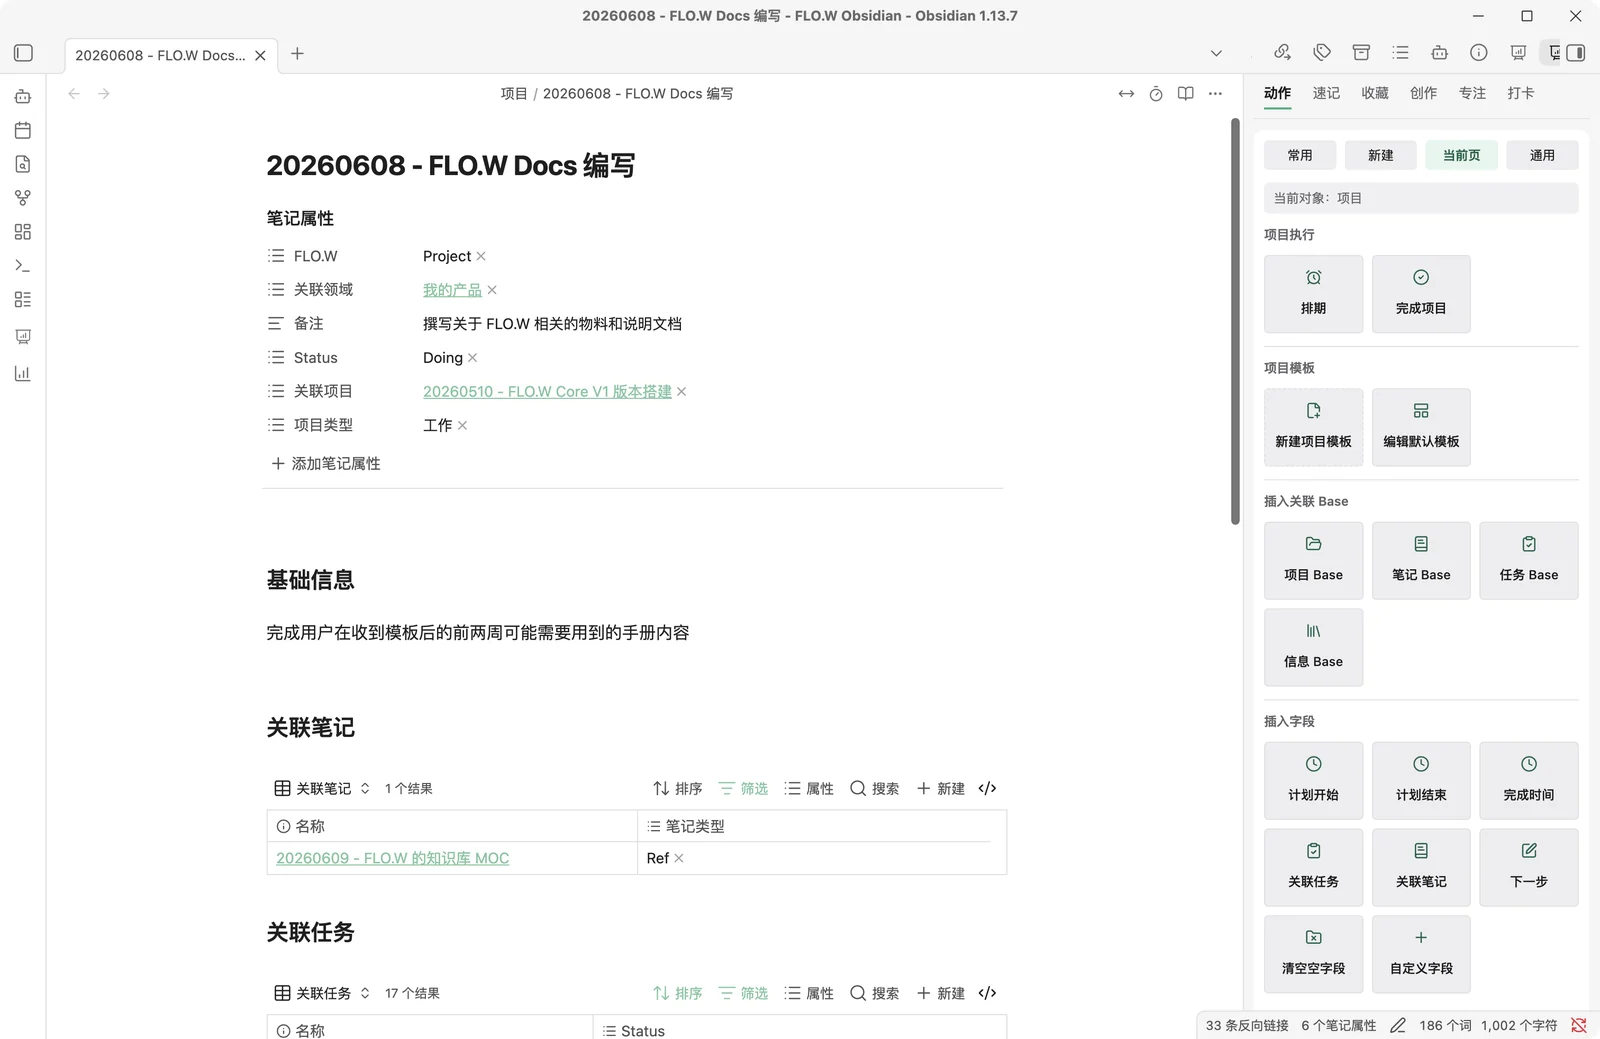Open the more options ellipsis menu

[x=1215, y=93]
